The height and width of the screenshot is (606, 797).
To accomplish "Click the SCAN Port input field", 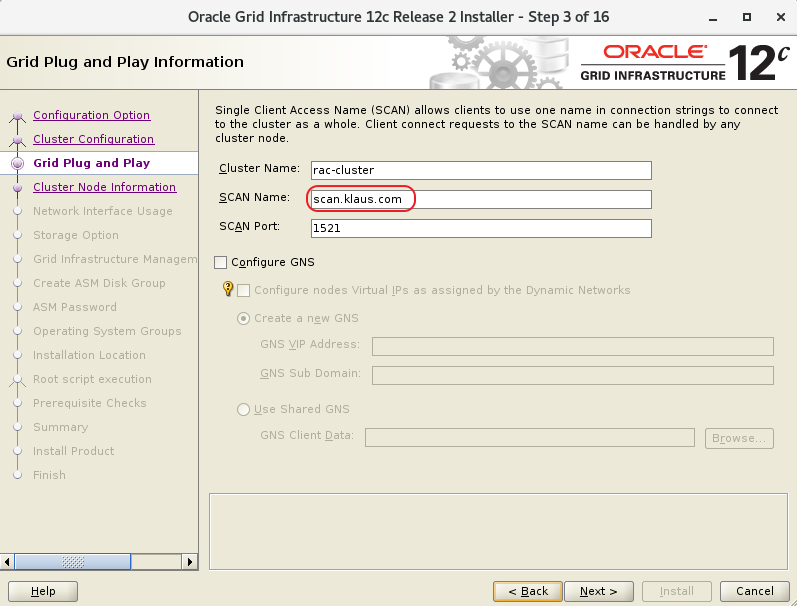I will 480,228.
